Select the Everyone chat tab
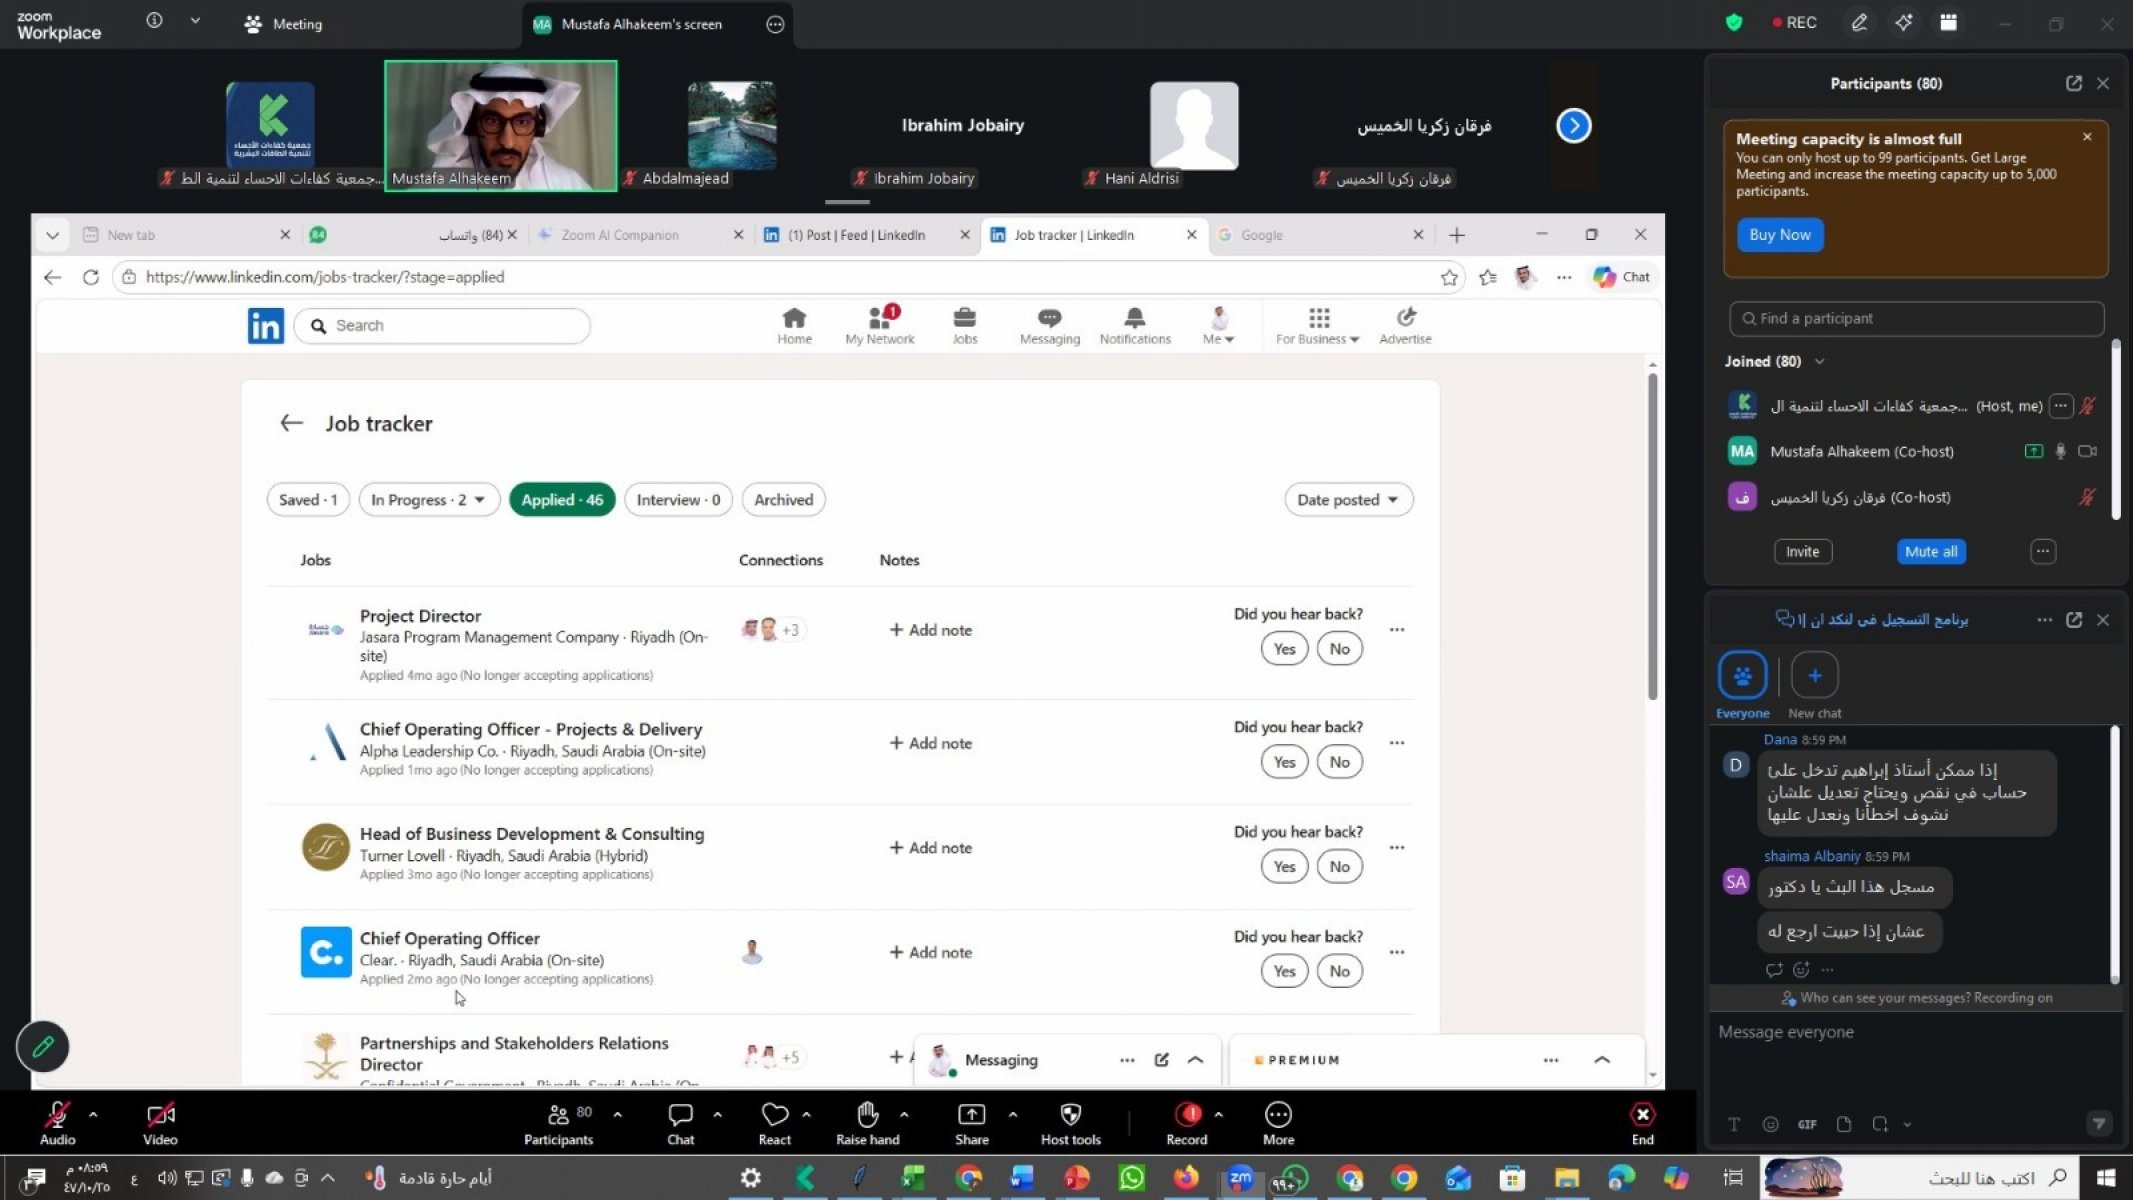 pos(1742,677)
